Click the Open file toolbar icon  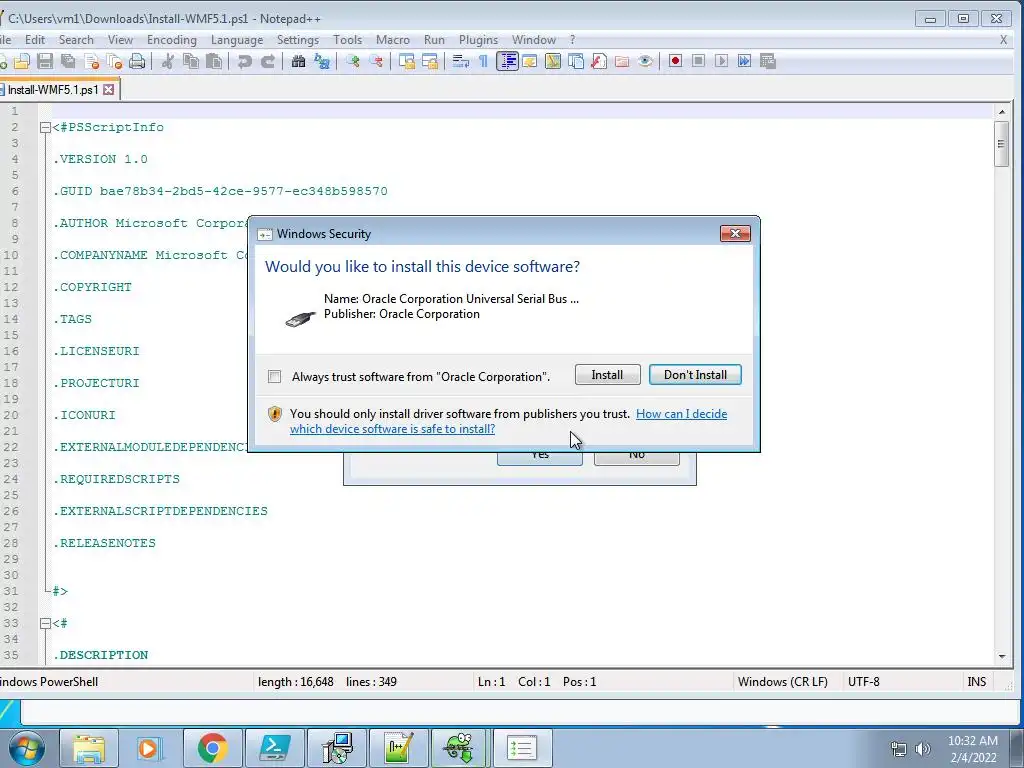coord(22,61)
